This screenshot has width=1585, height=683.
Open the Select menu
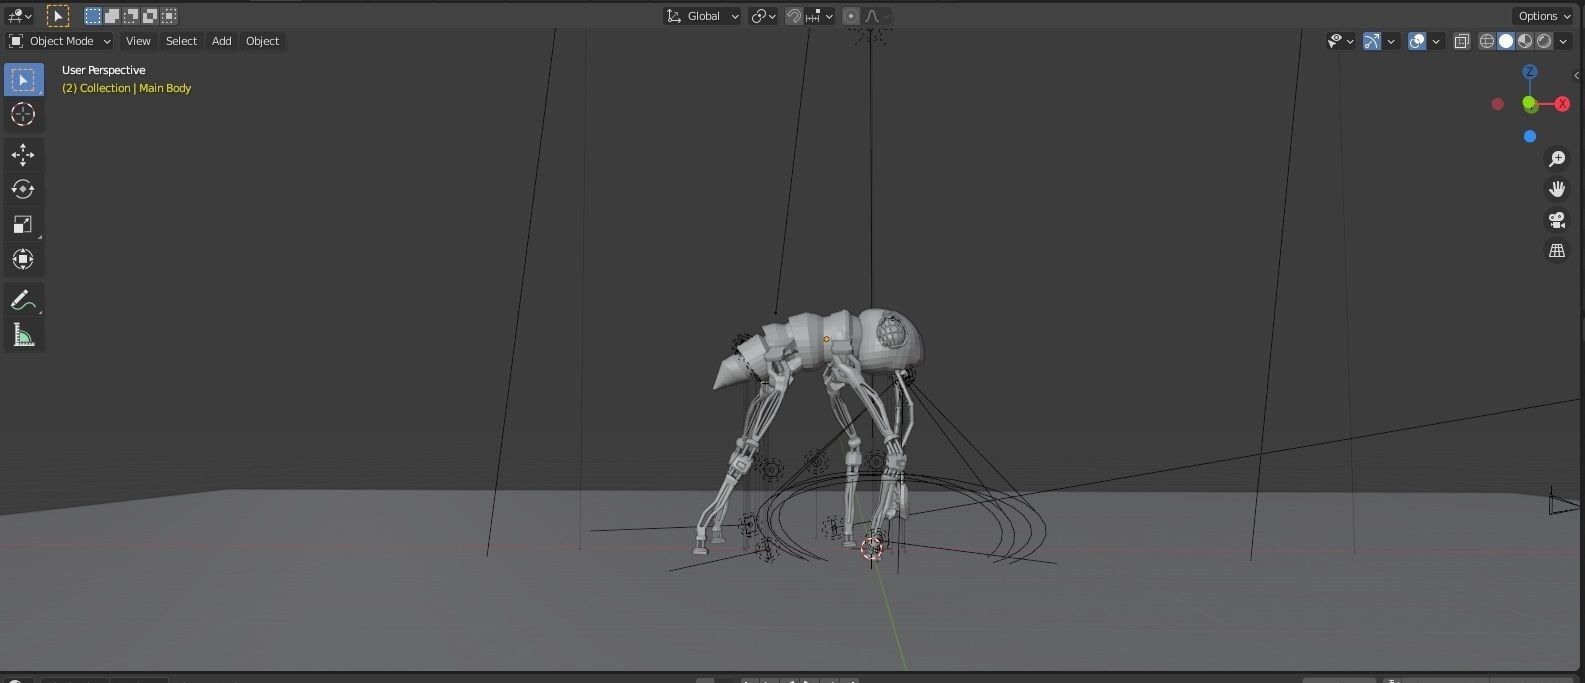coord(181,41)
